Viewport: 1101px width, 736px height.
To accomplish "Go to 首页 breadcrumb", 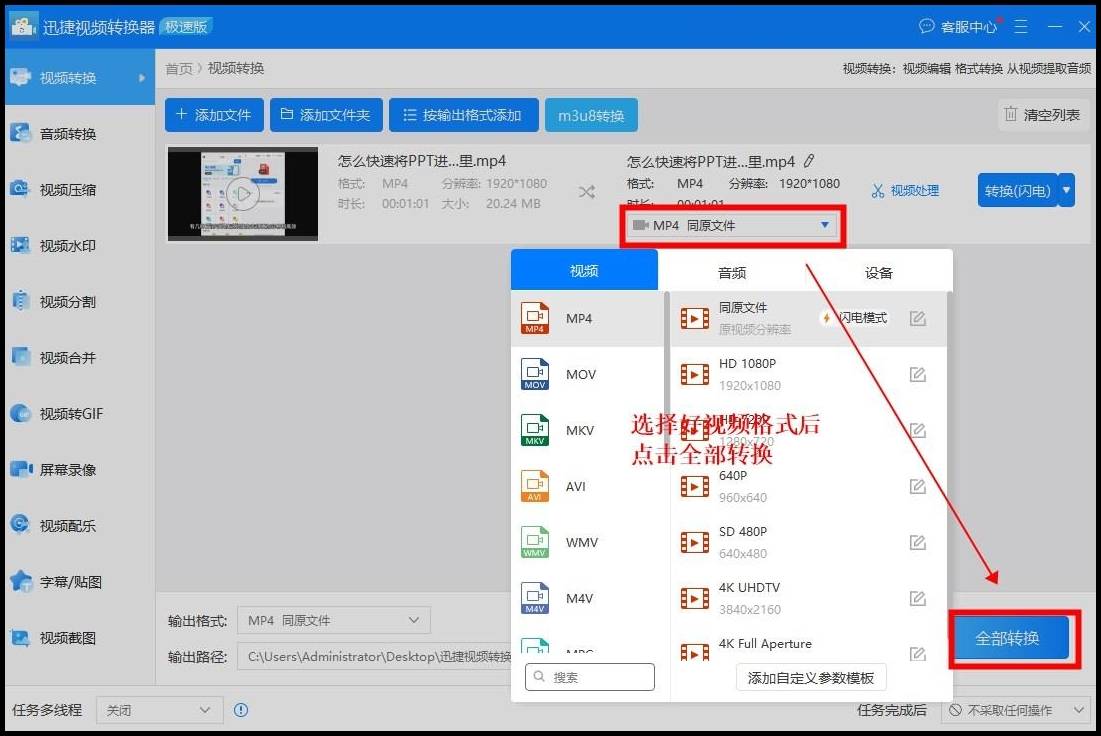I will [x=178, y=68].
